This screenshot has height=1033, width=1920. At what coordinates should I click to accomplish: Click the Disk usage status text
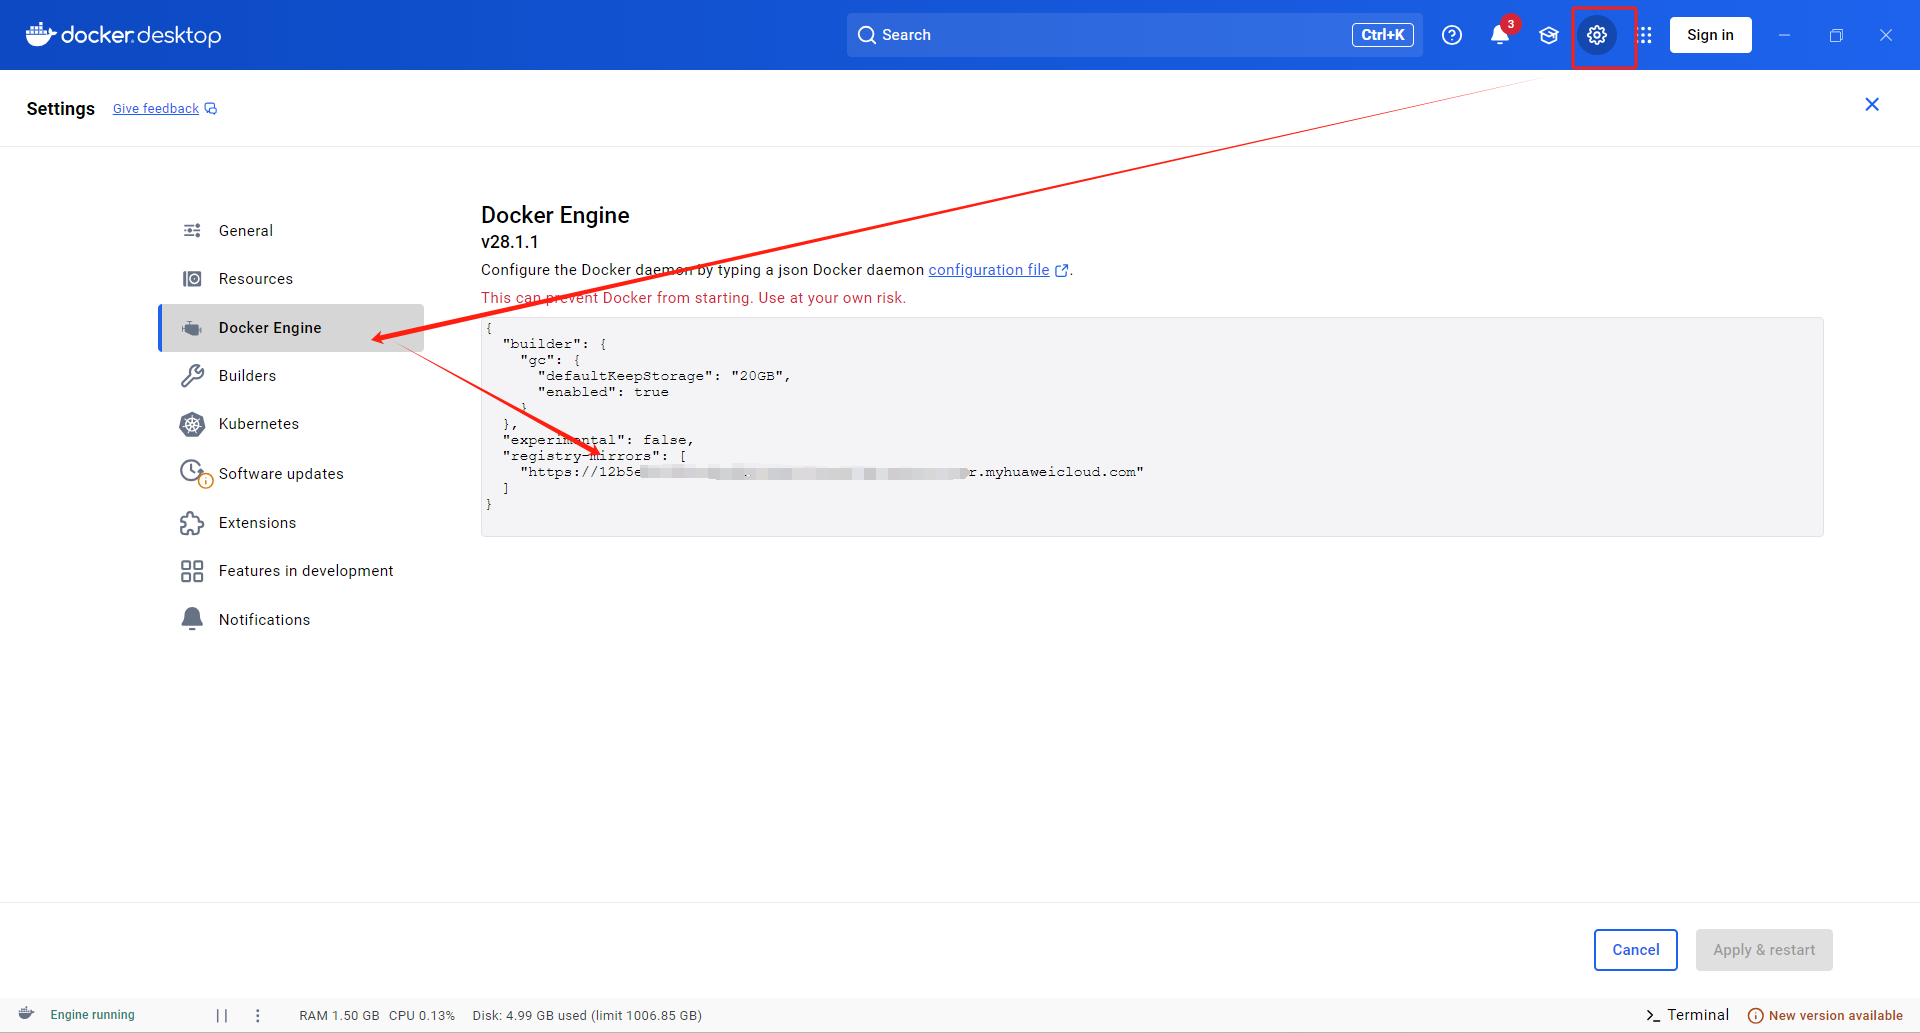pos(587,1015)
